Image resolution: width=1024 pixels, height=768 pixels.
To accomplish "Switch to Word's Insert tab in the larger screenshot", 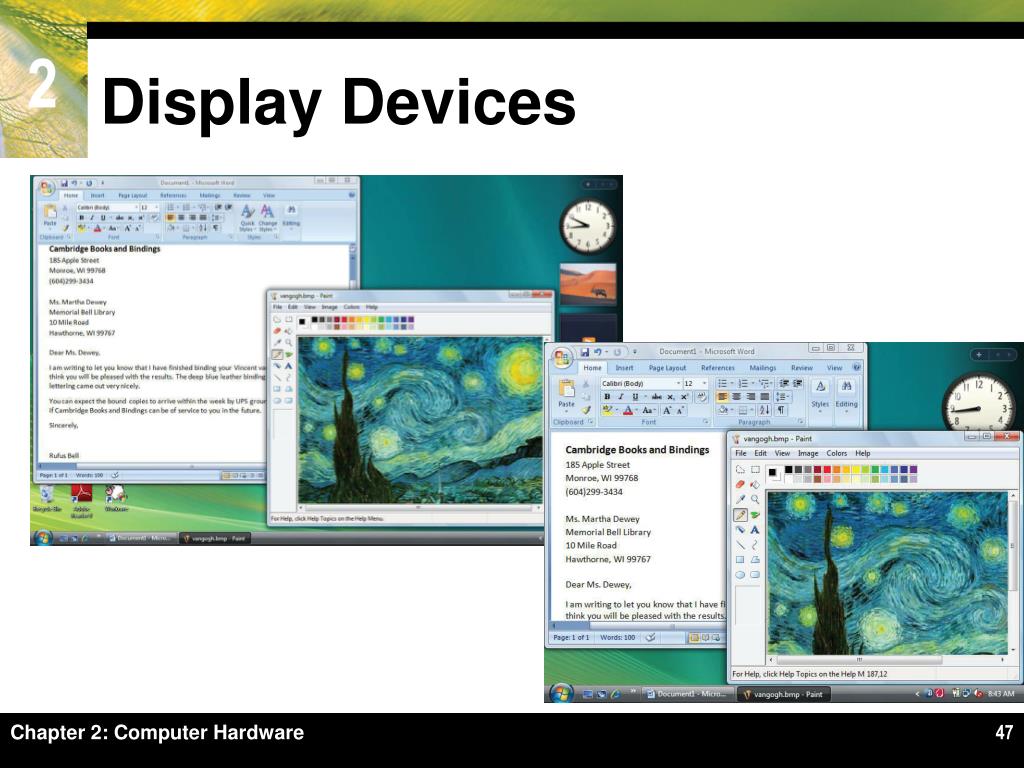I will pyautogui.click(x=624, y=368).
